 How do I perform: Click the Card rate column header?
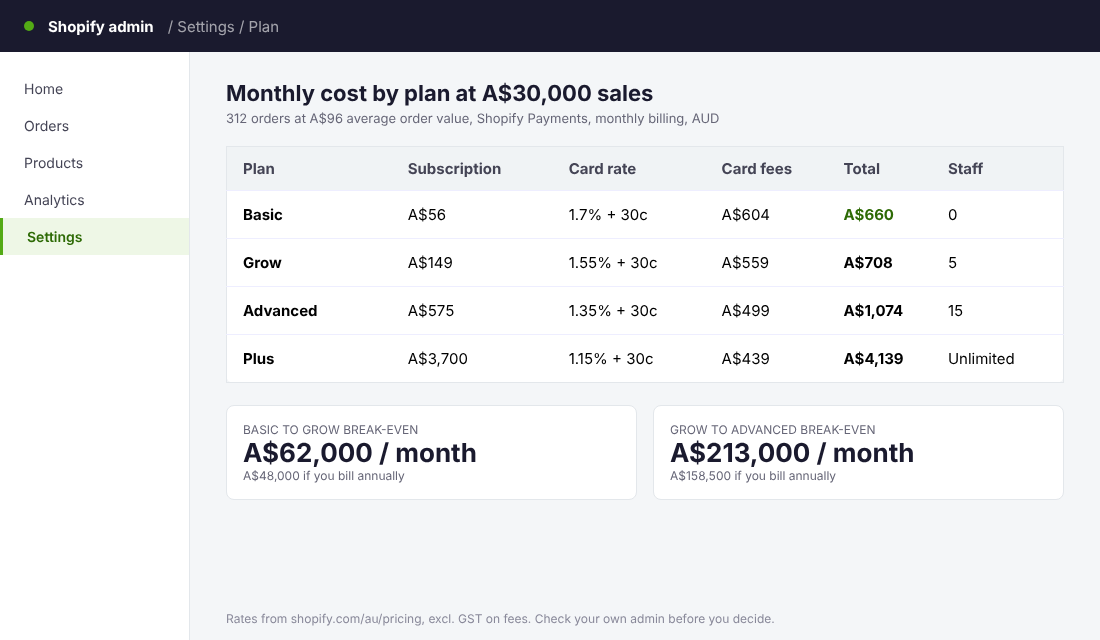click(602, 168)
